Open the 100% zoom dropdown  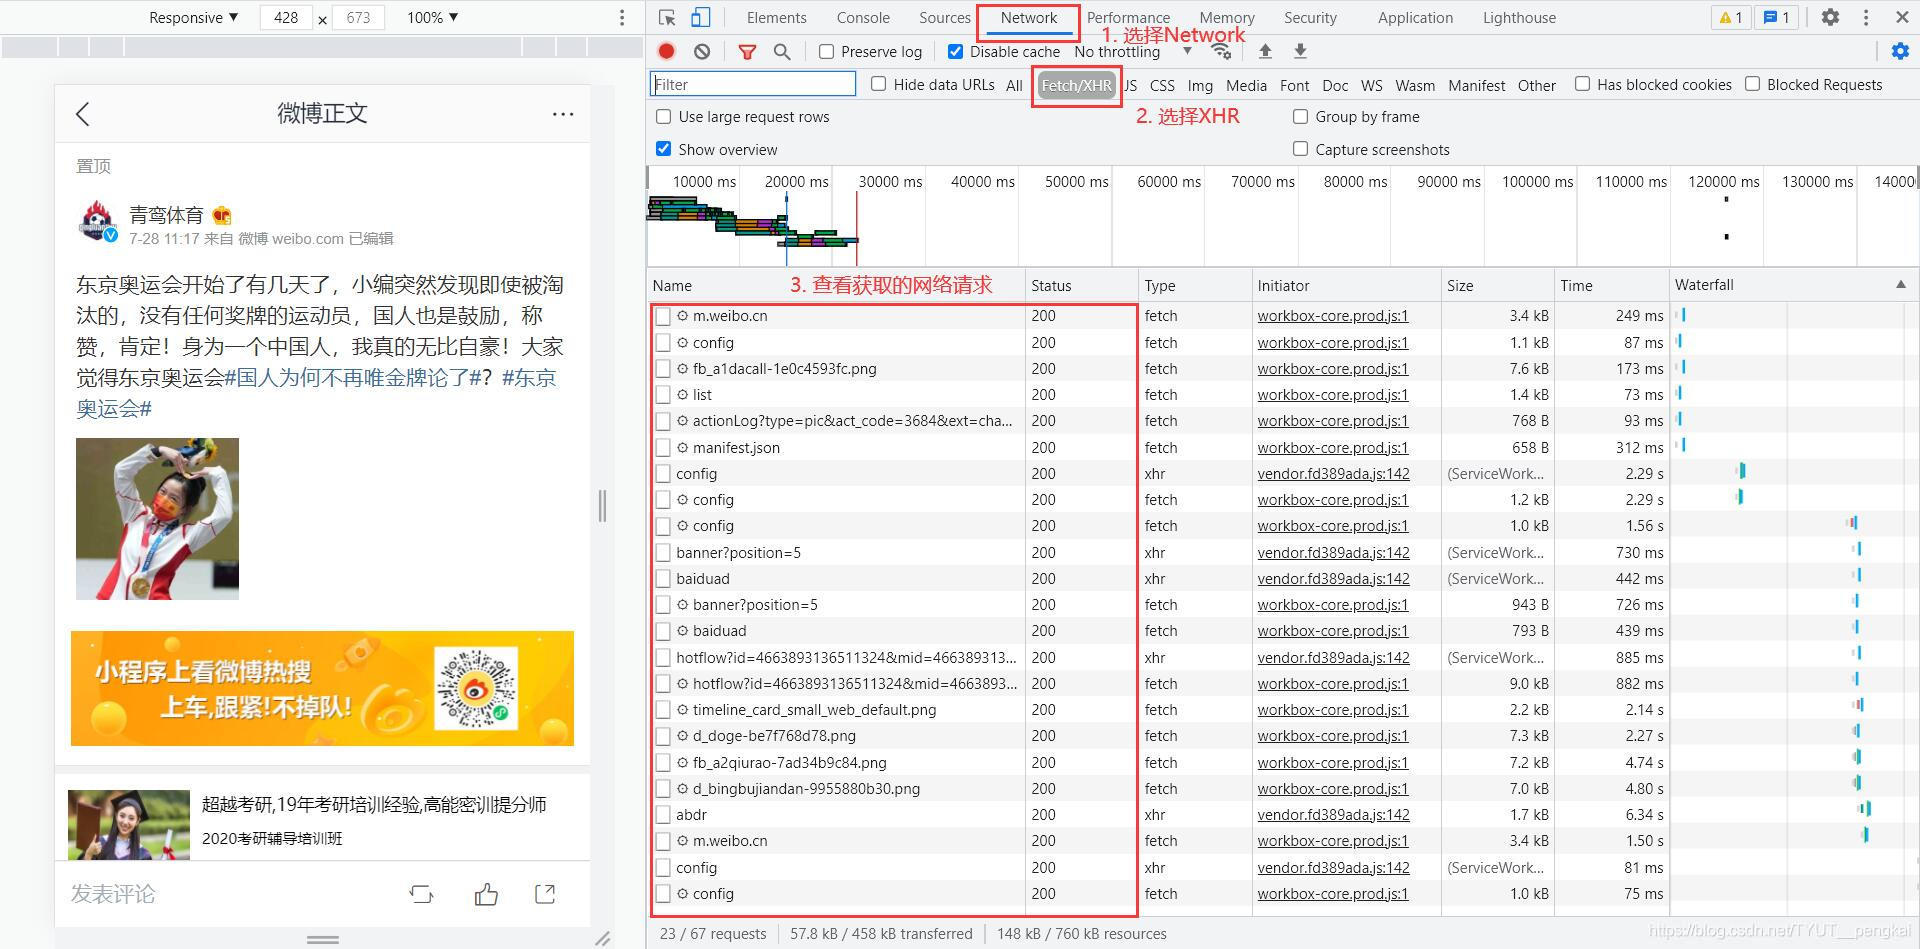[432, 17]
